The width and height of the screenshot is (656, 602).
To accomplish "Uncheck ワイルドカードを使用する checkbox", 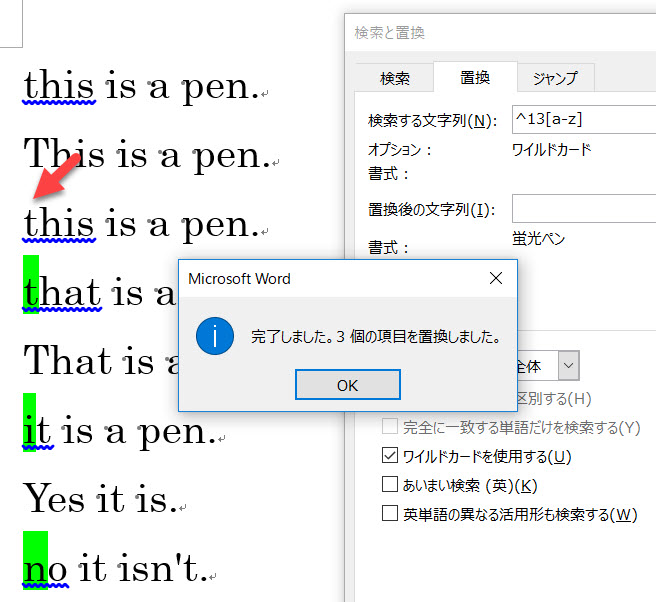I will click(x=390, y=457).
